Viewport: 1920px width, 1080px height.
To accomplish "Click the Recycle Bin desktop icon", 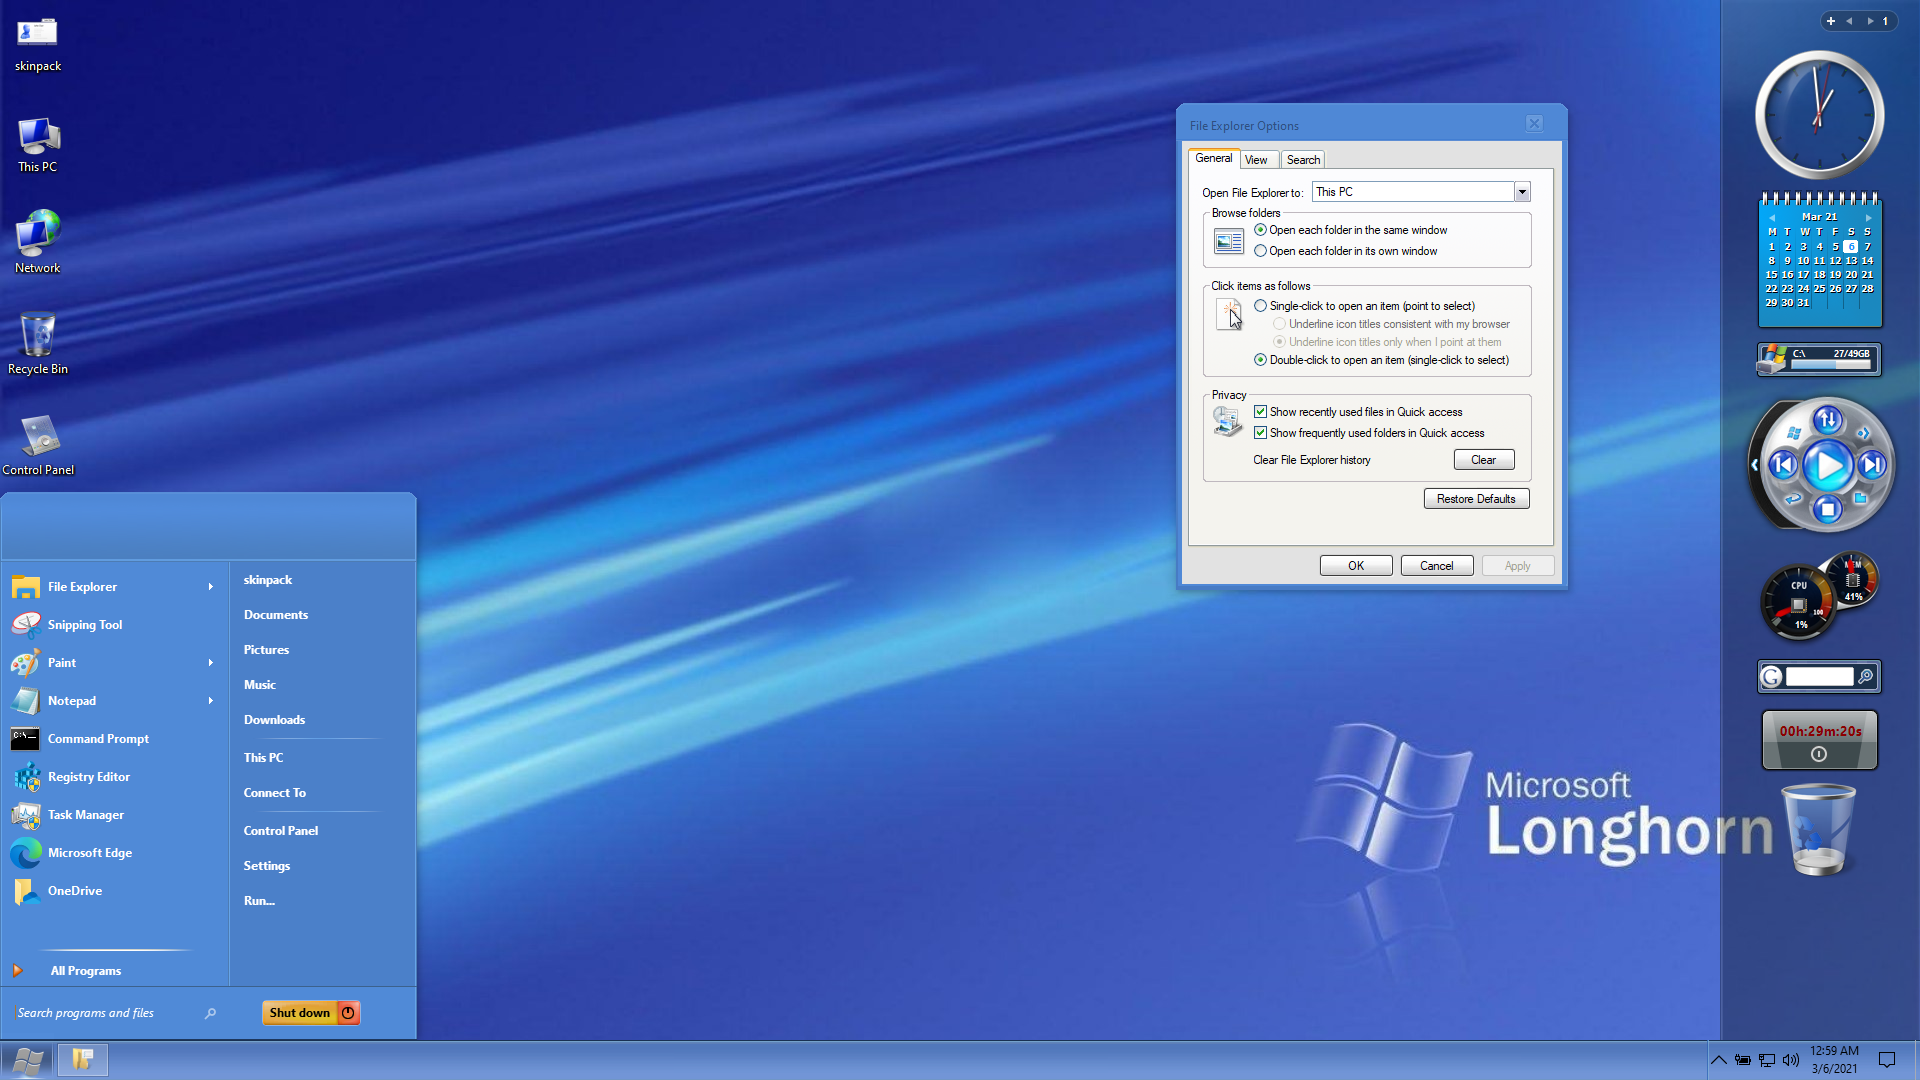I will 38,344.
